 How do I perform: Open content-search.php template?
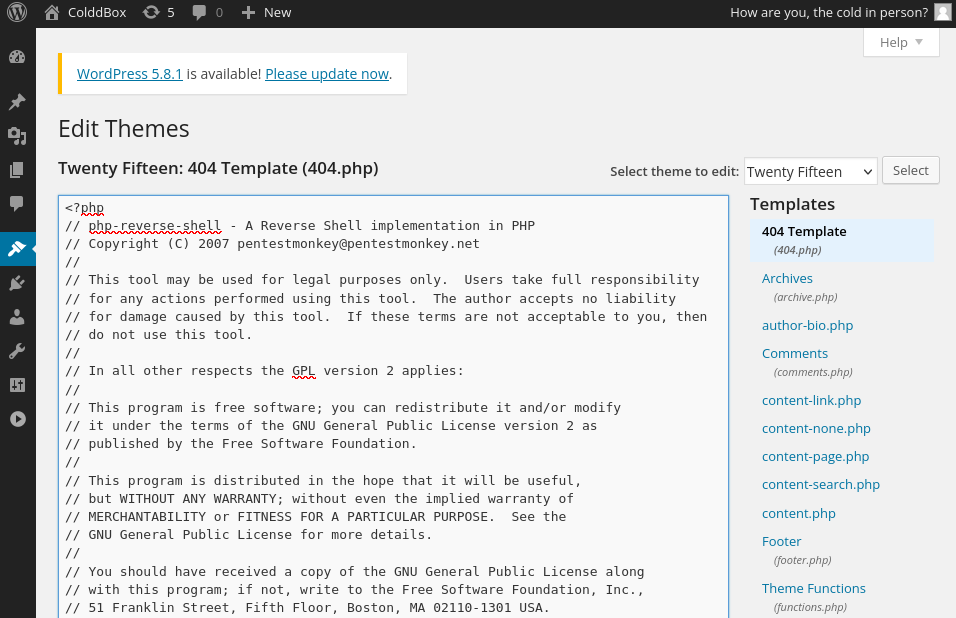pyautogui.click(x=821, y=485)
